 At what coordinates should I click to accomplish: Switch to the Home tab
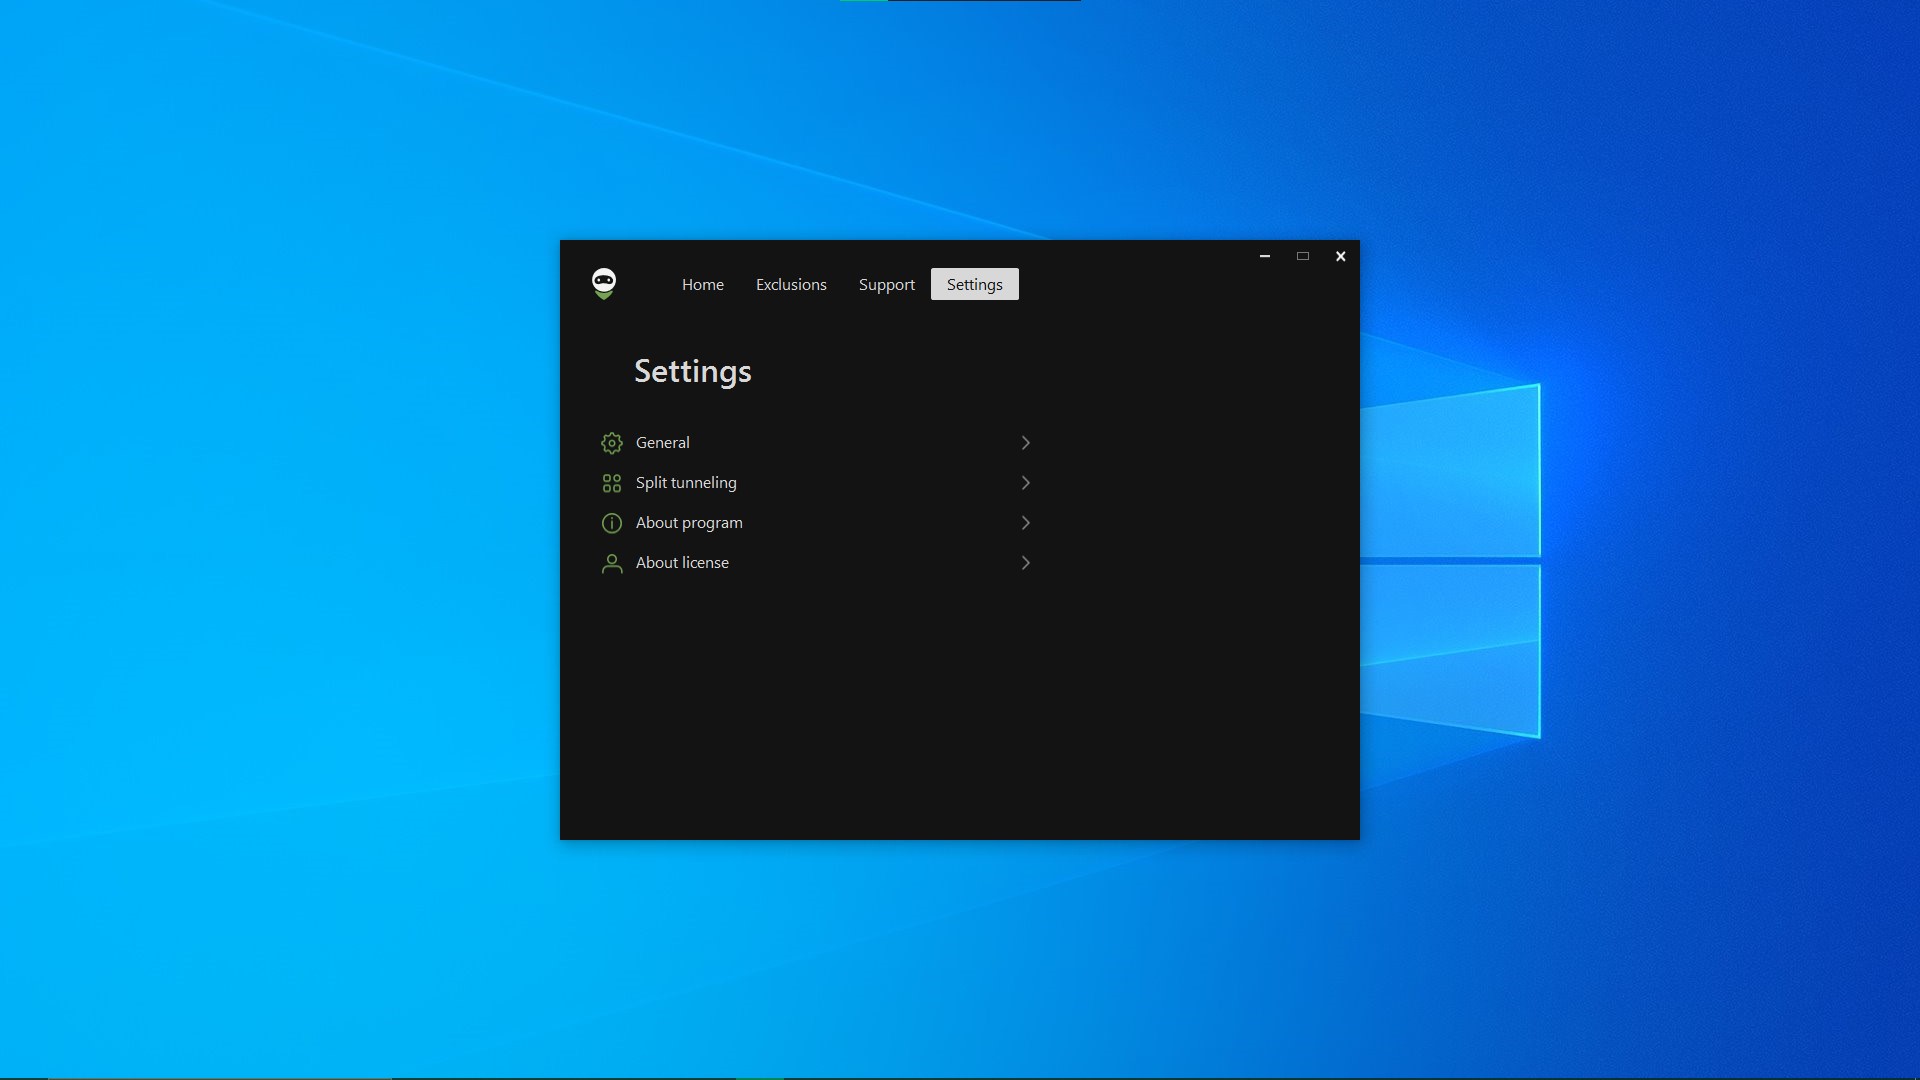coord(703,285)
